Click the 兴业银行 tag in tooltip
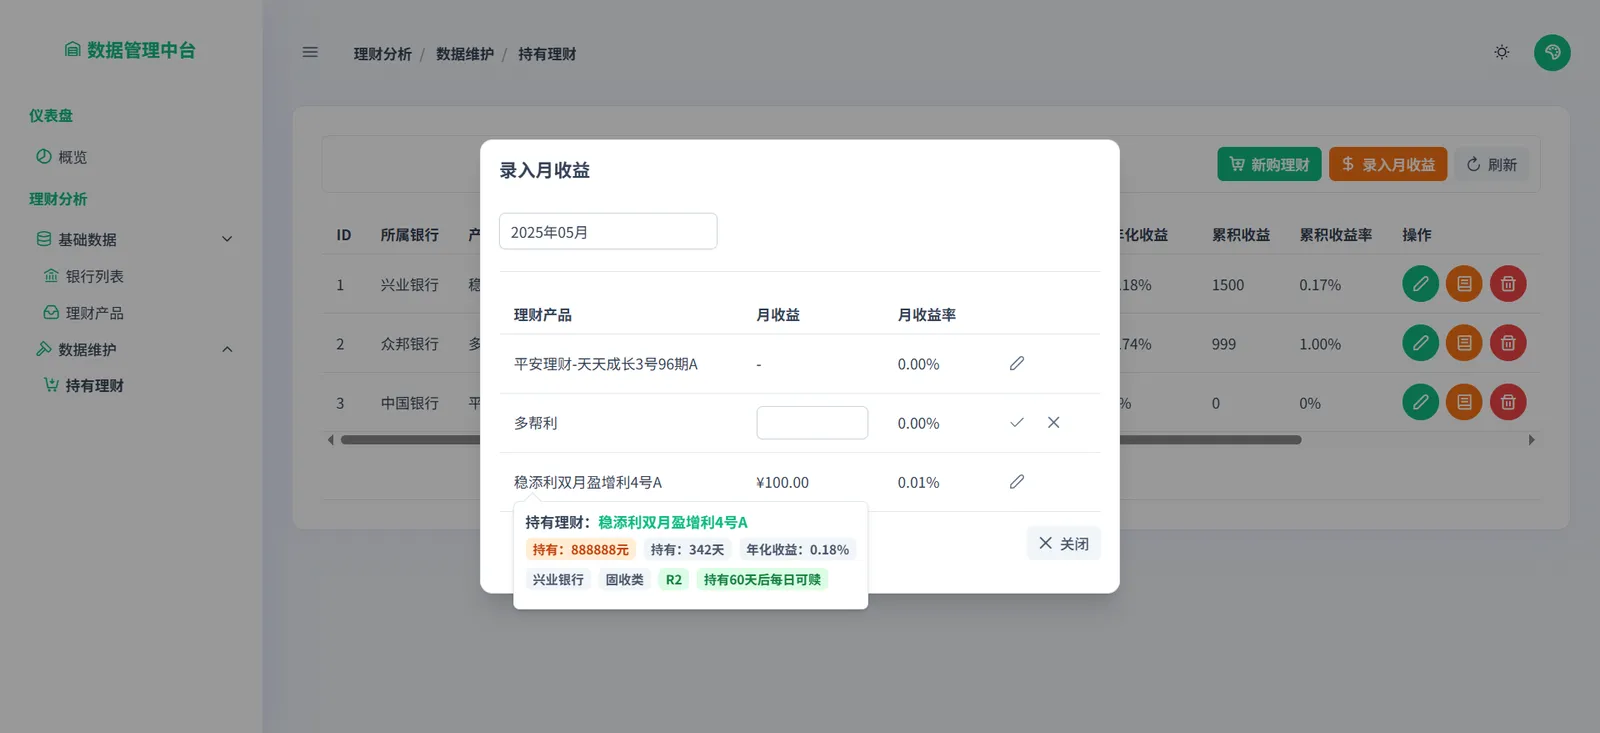The height and width of the screenshot is (733, 1600). click(x=558, y=579)
